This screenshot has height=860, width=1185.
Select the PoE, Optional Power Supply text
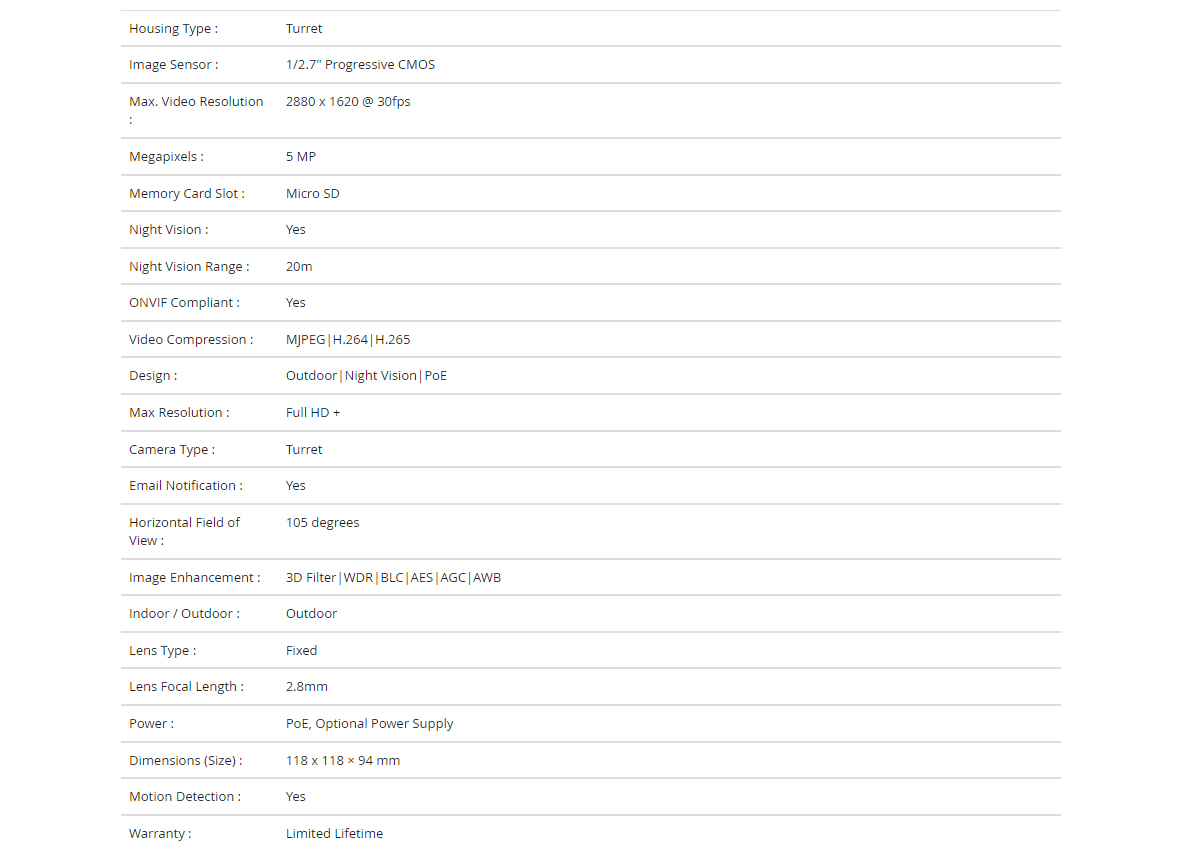click(x=370, y=724)
